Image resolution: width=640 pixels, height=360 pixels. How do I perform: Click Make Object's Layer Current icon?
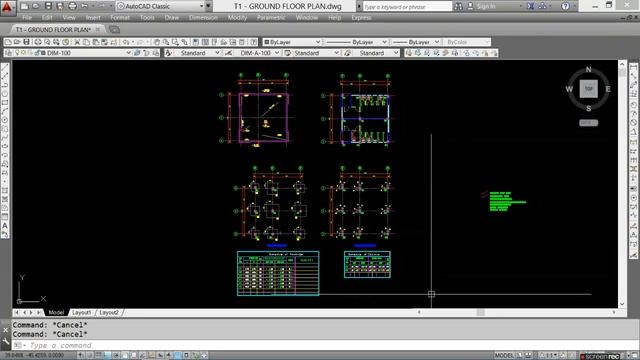click(137, 53)
